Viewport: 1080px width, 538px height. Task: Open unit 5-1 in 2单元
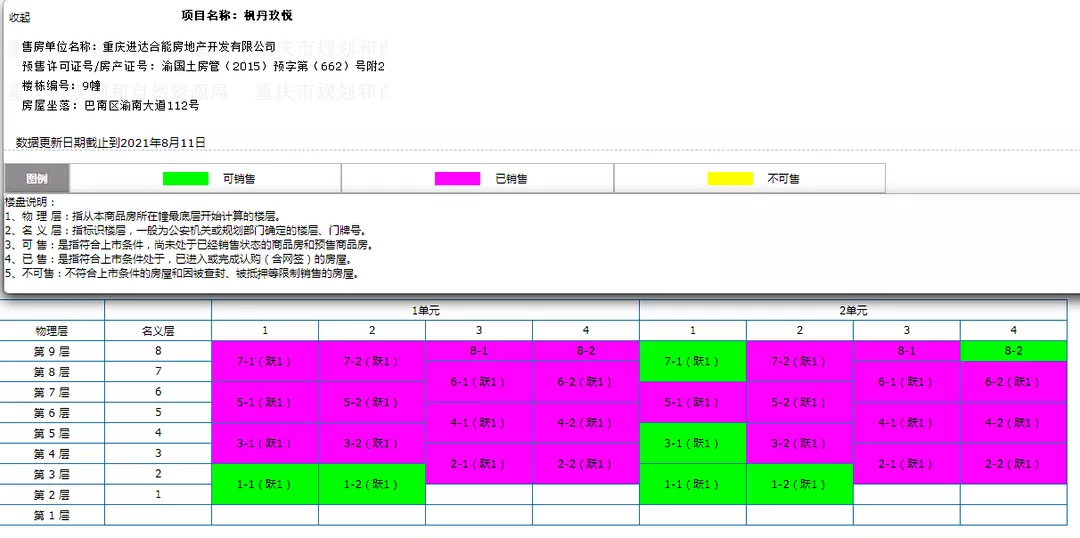coord(693,402)
